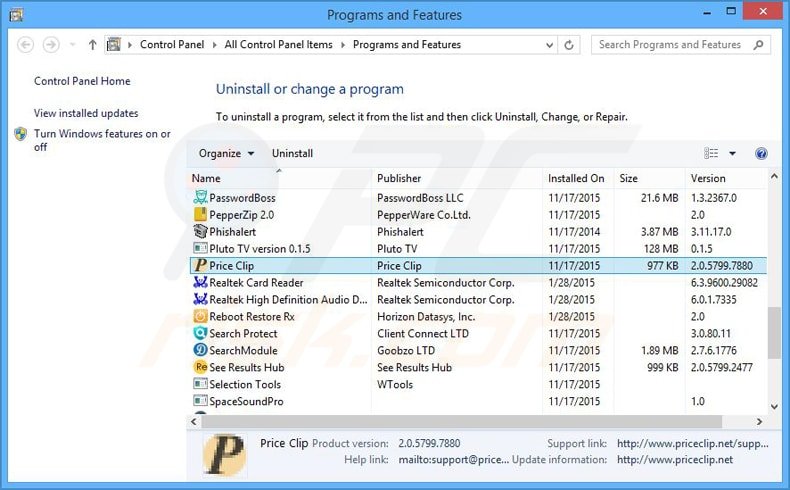Expand the All Control Panel Items breadcrumb arrow
Viewport: 790px width, 490px height.
(343, 45)
